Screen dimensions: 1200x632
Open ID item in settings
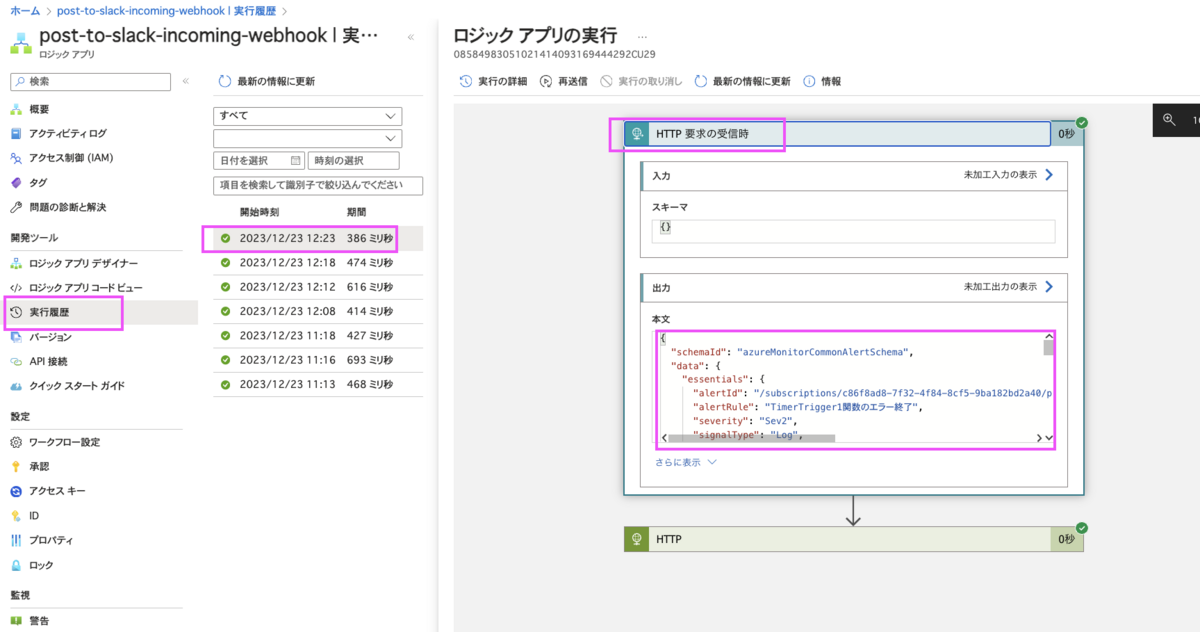(x=34, y=516)
